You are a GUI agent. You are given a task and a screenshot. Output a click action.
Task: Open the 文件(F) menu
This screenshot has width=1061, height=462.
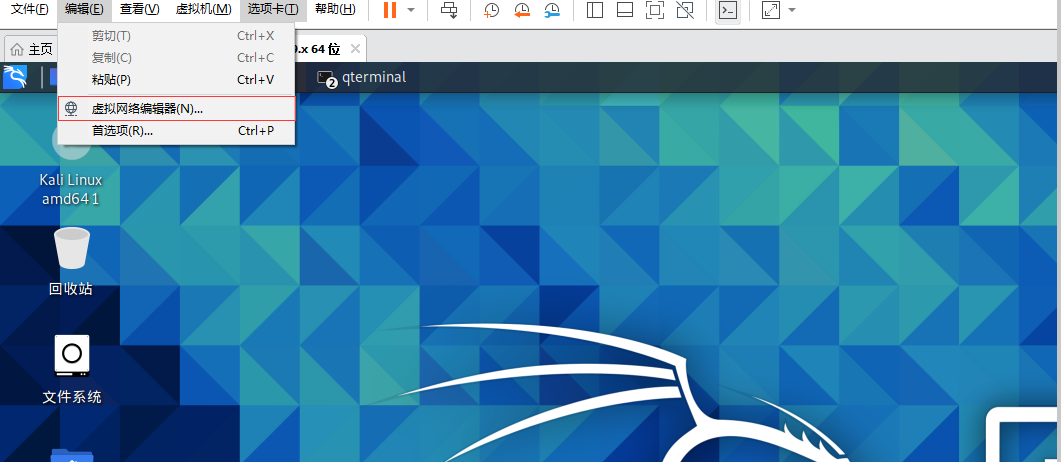coord(30,9)
